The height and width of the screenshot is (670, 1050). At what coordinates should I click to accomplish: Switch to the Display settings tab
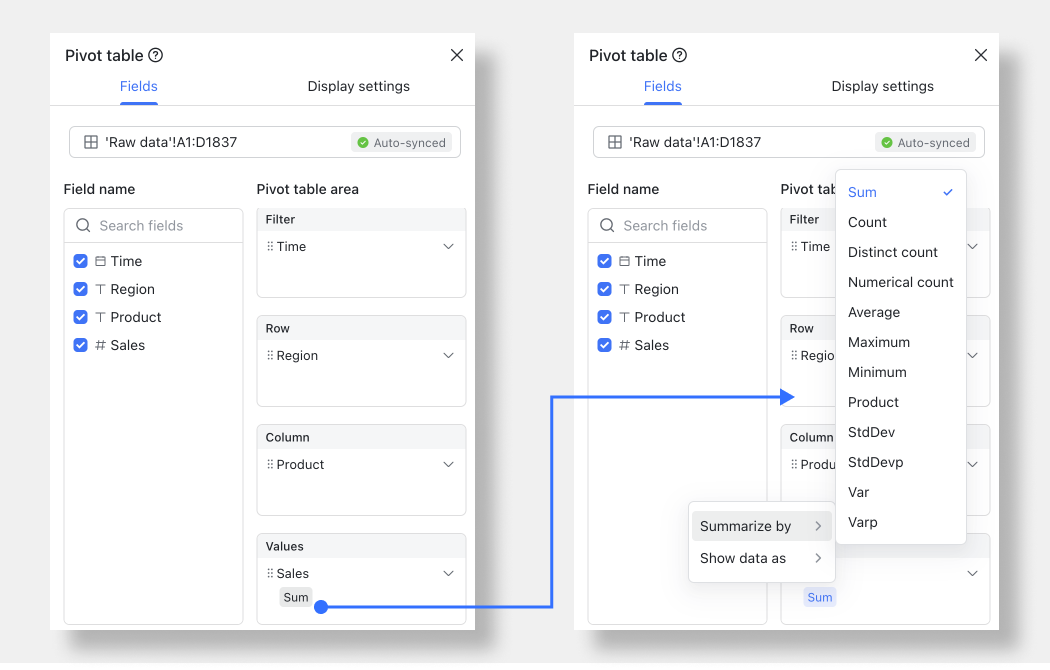tap(358, 86)
